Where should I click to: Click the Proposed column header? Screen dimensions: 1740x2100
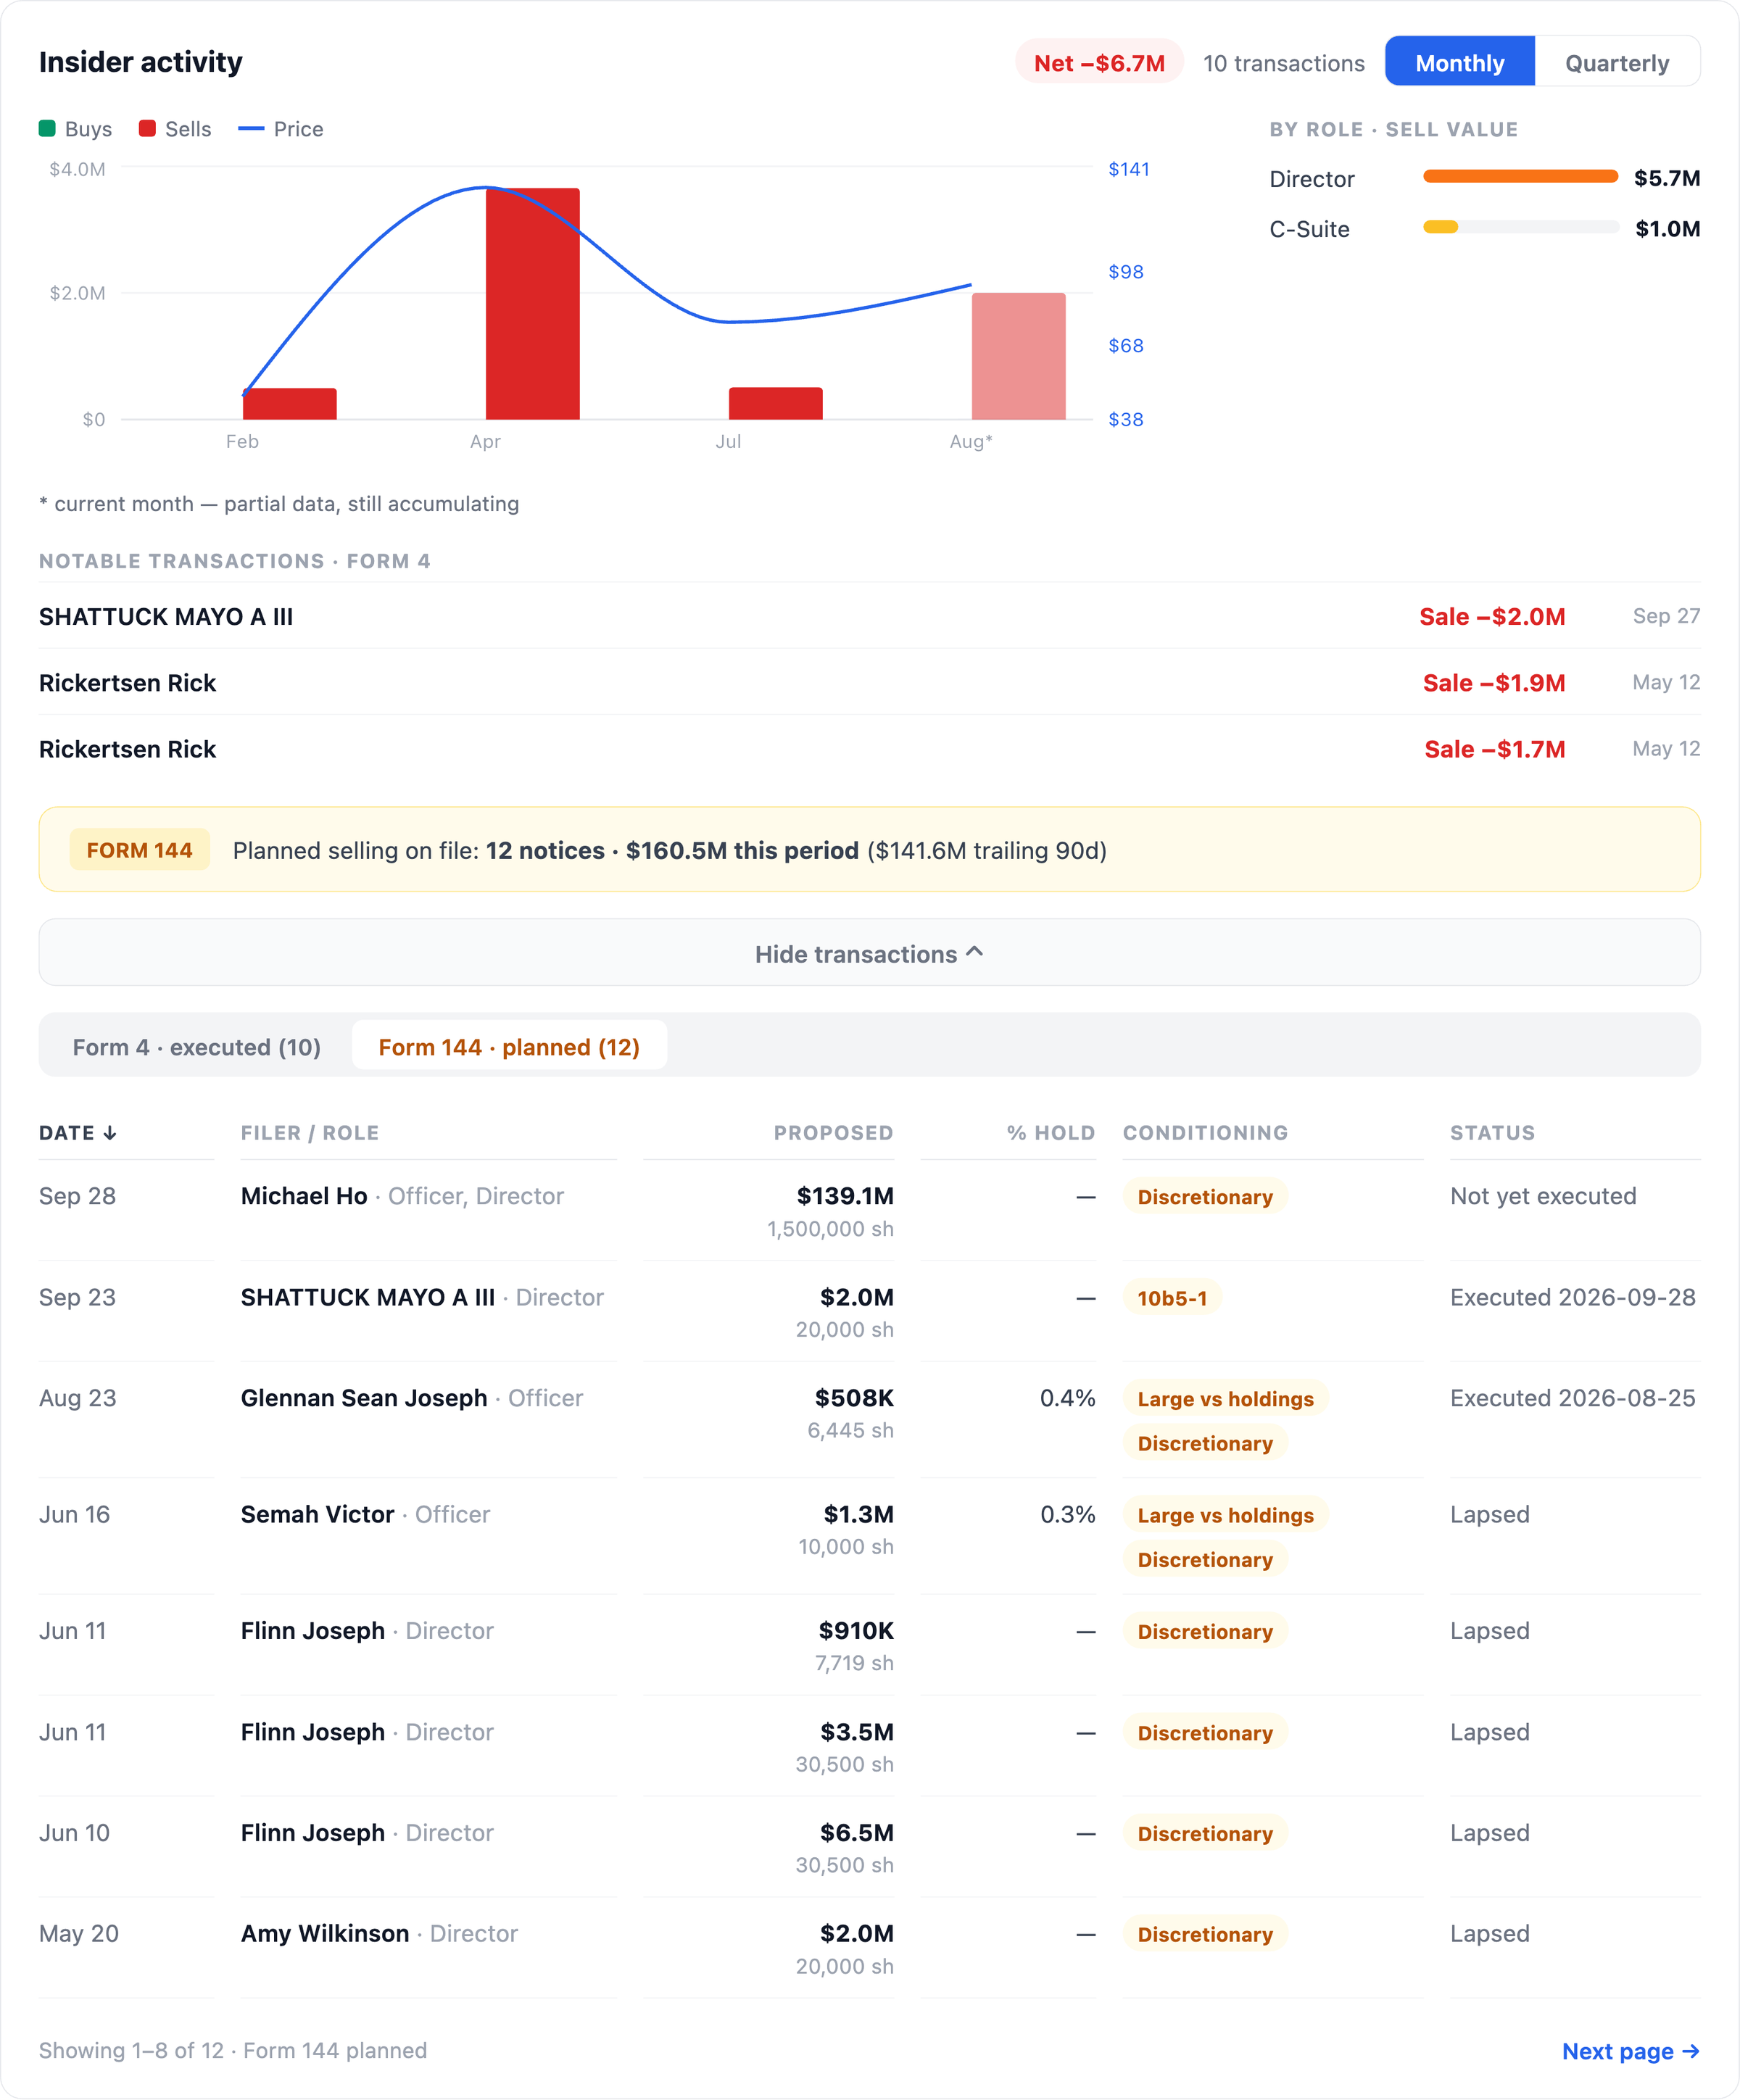[x=833, y=1132]
